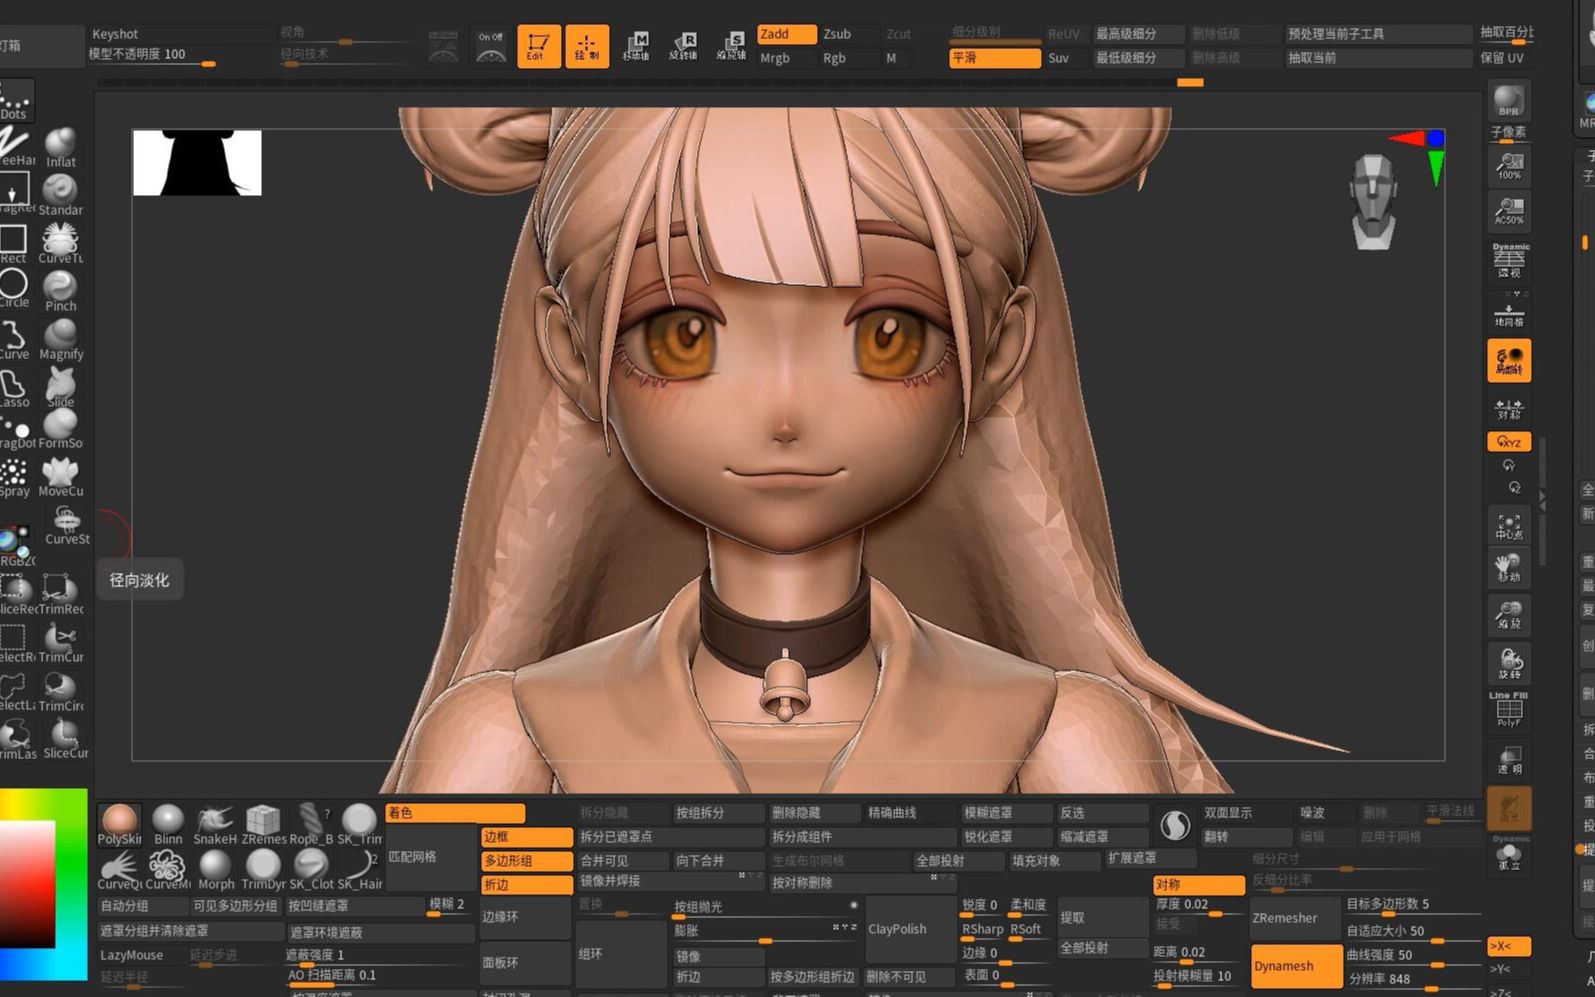Toggle the On Off gauge icon
This screenshot has height=997, width=1595.
click(x=491, y=46)
